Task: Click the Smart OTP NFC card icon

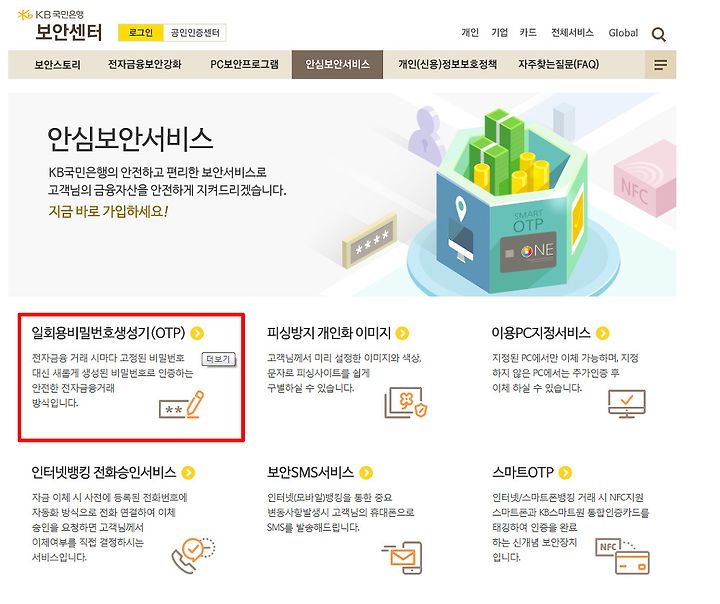Action: [x=622, y=556]
